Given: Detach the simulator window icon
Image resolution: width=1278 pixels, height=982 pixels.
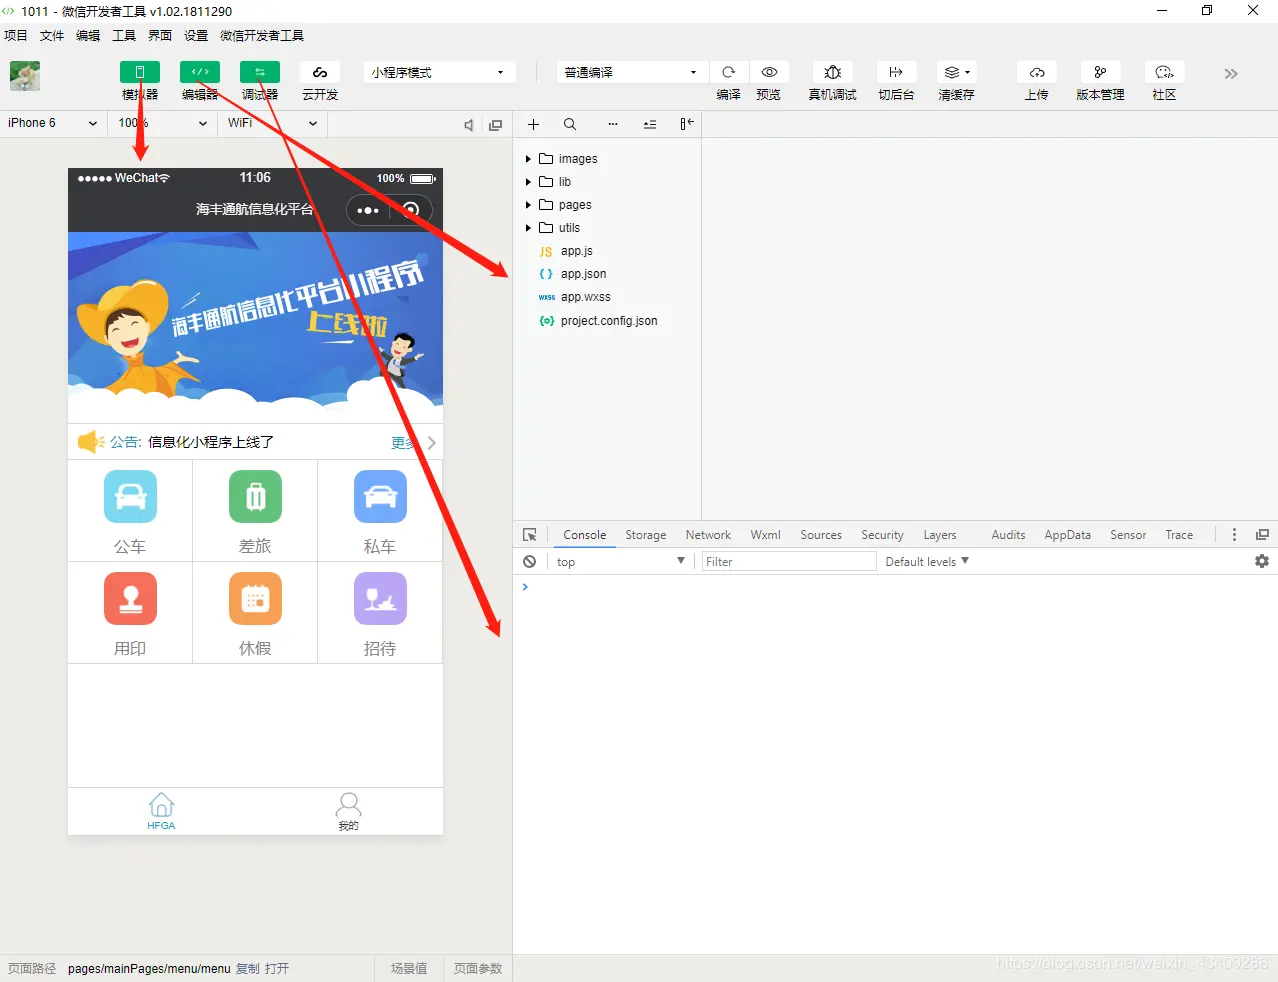Looking at the screenshot, I should coord(495,125).
